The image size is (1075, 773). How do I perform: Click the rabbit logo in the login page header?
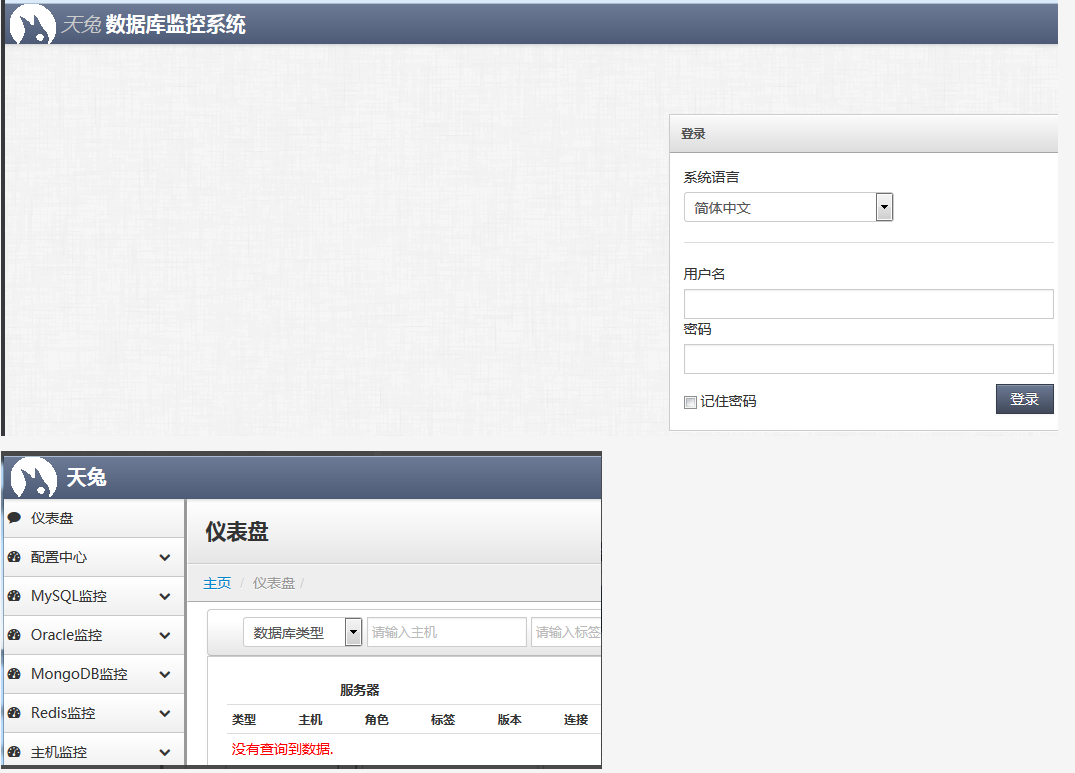(x=32, y=25)
